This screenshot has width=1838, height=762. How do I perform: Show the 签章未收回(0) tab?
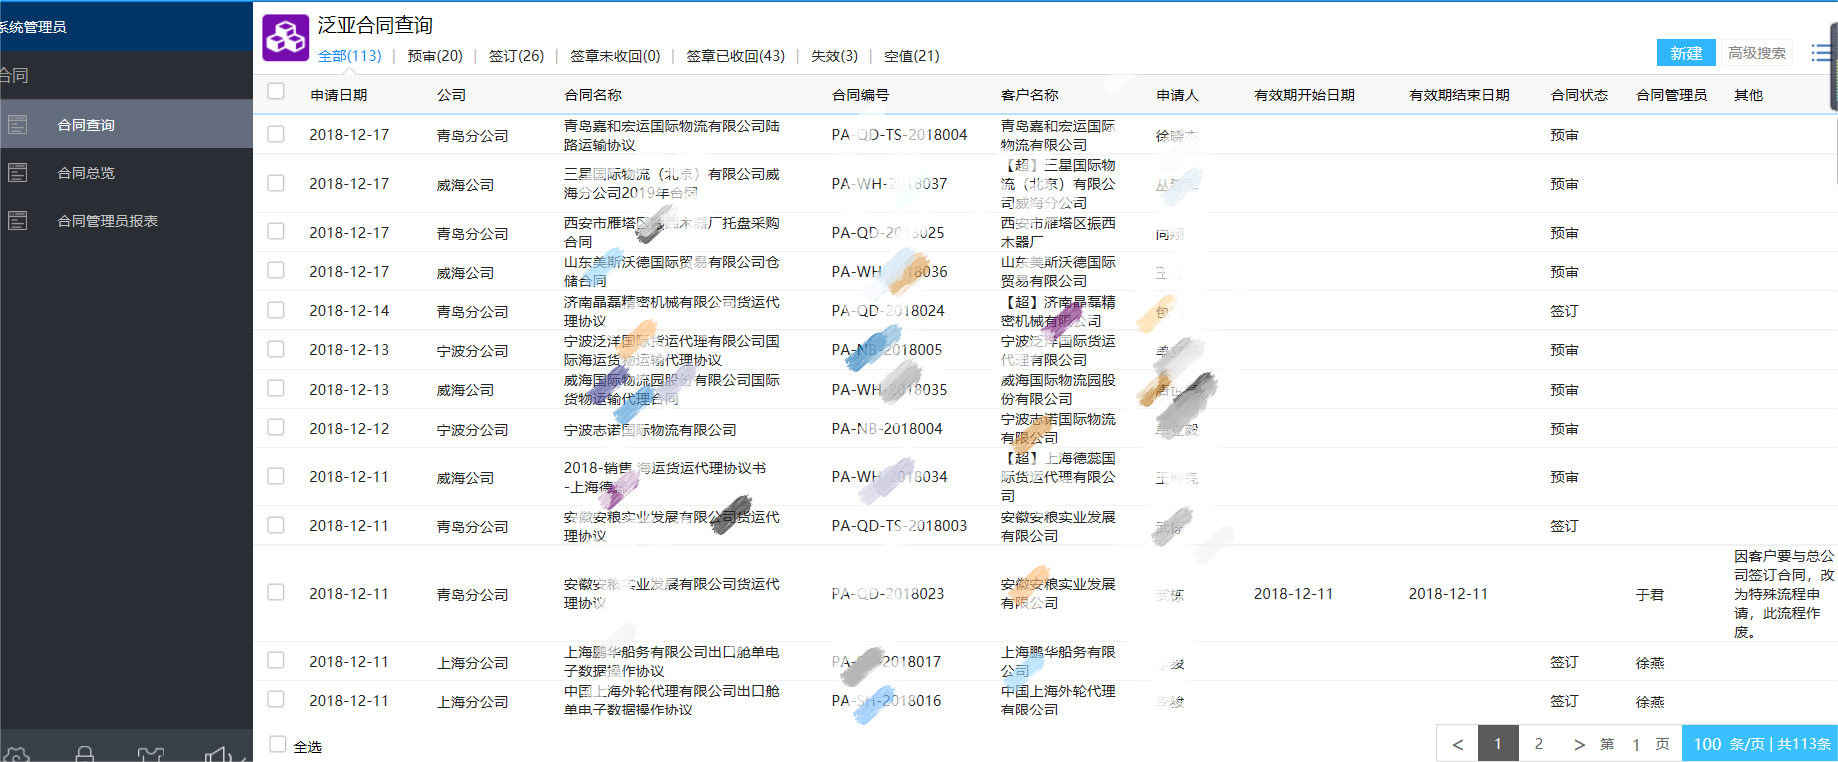pyautogui.click(x=615, y=56)
